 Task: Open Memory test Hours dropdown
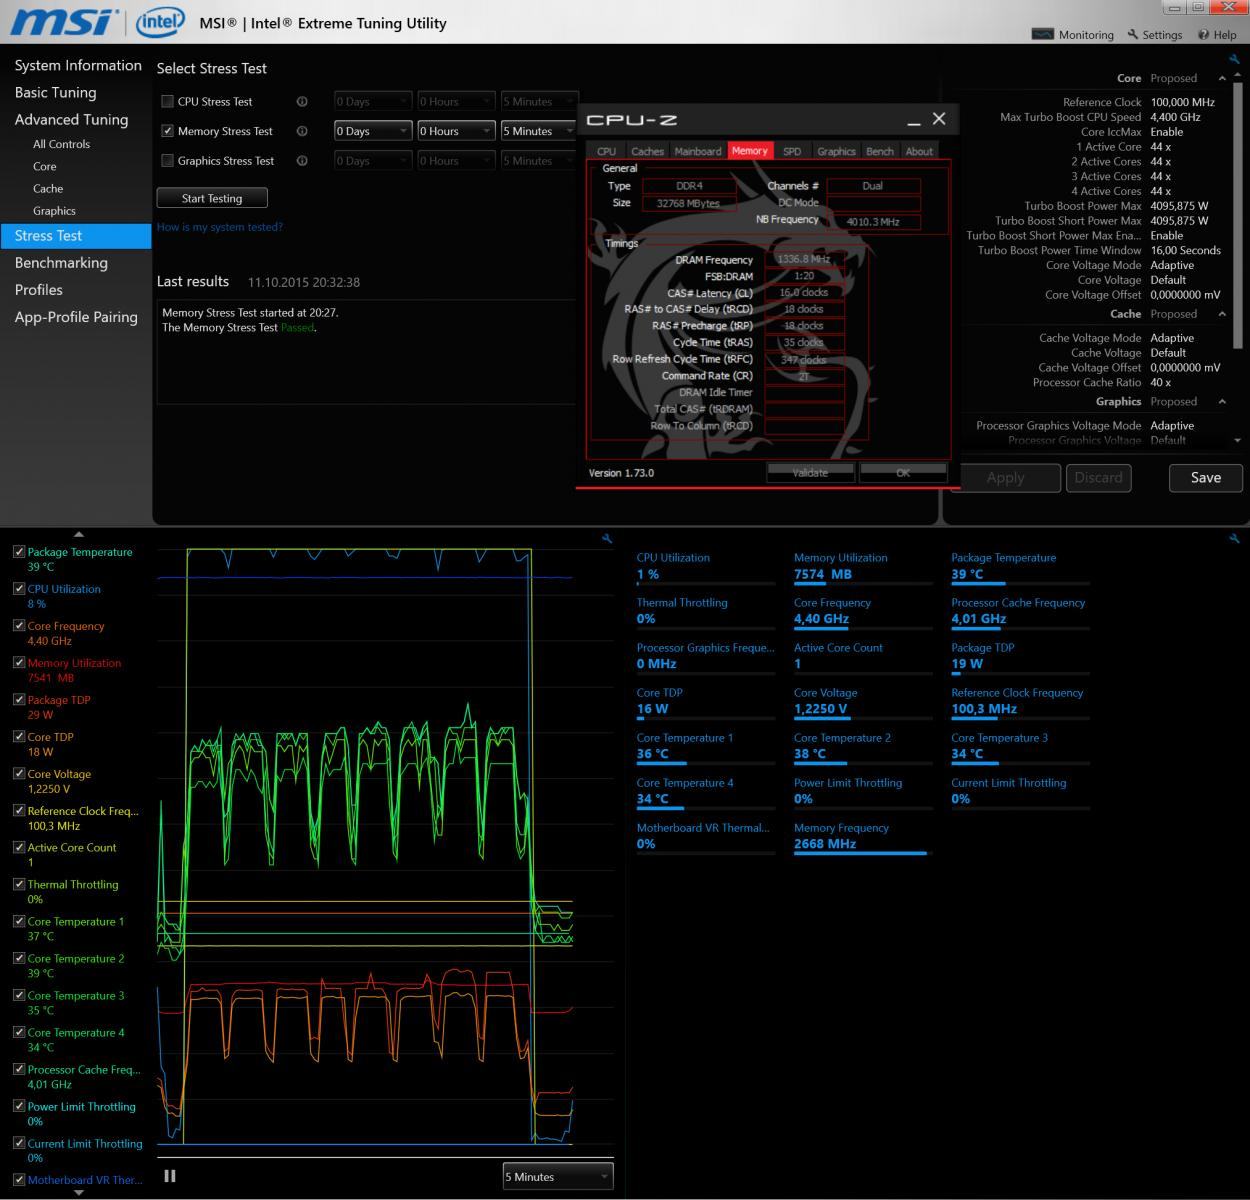(456, 131)
